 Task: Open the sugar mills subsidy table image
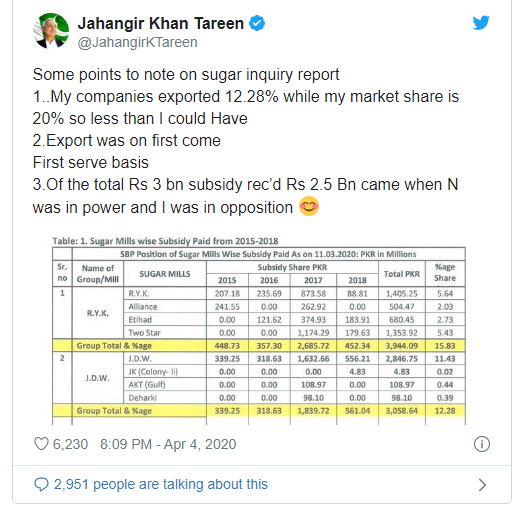point(259,330)
